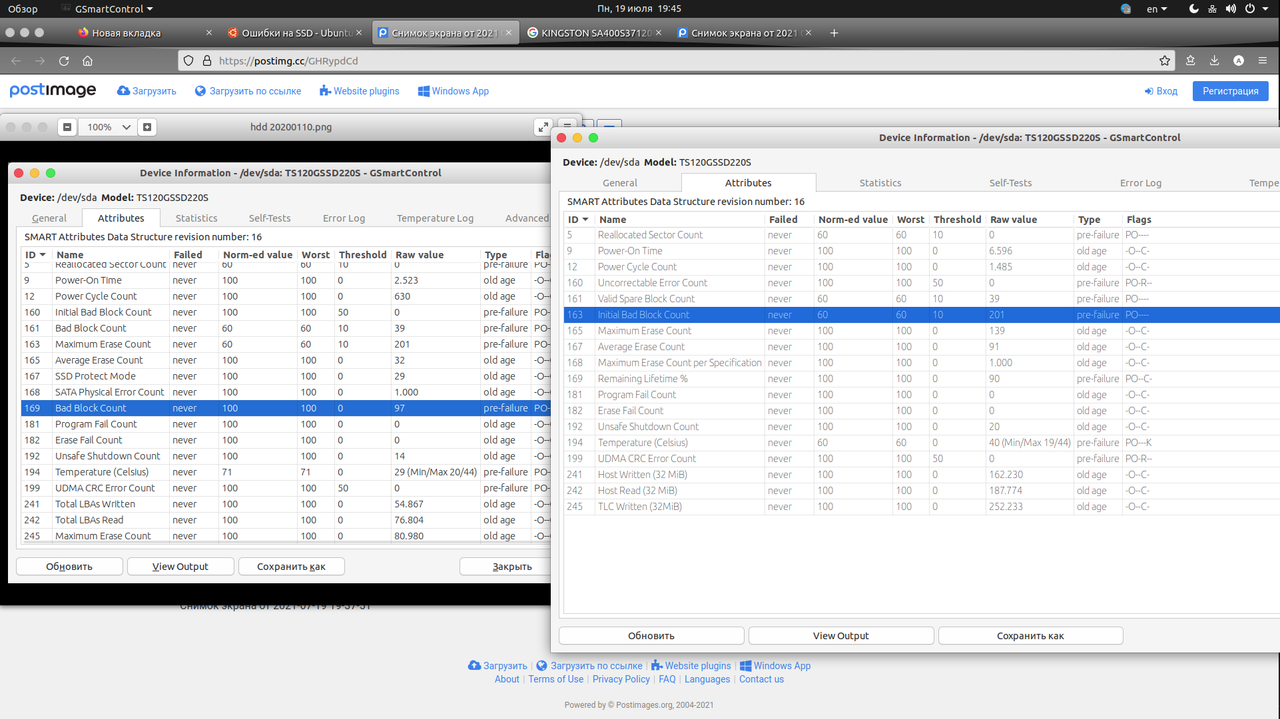This screenshot has width=1280, height=719.
Task: Click the Postimage logo
Action: [x=53, y=91]
